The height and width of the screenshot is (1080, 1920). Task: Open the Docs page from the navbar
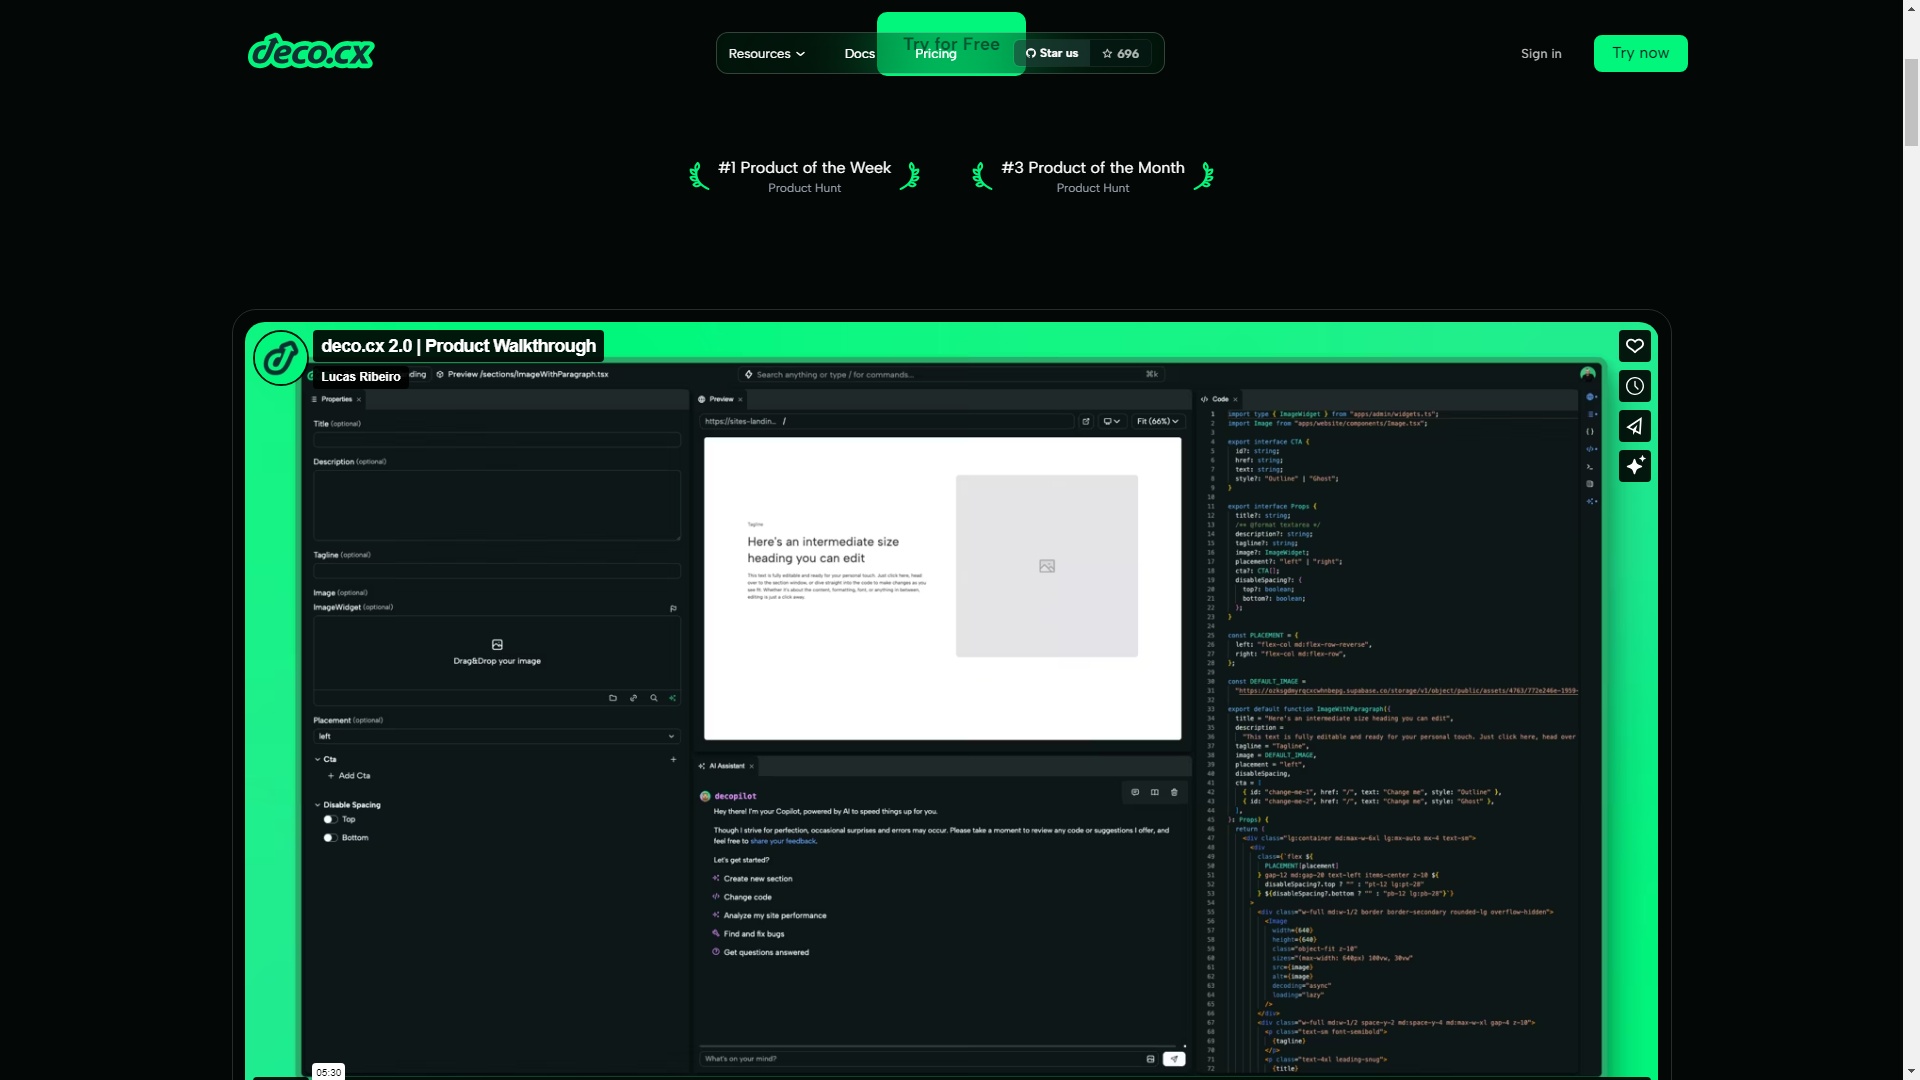(858, 53)
